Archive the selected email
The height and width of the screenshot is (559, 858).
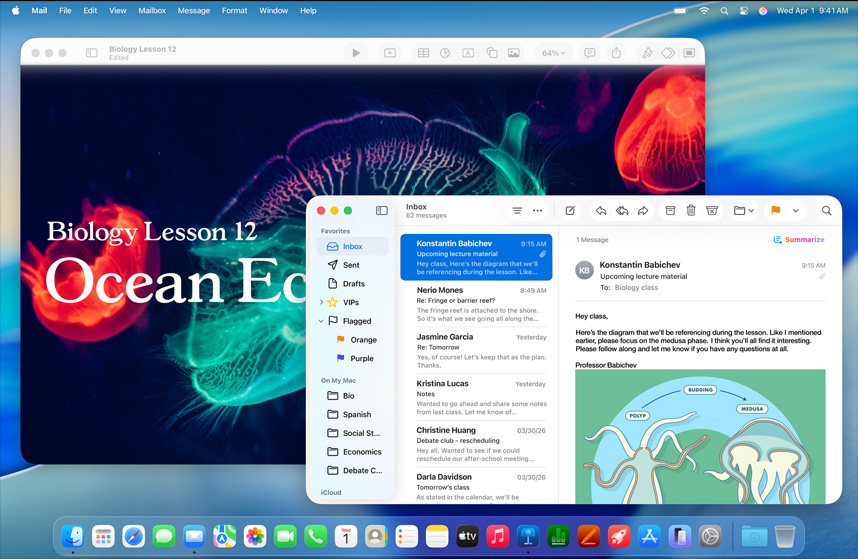(x=670, y=211)
